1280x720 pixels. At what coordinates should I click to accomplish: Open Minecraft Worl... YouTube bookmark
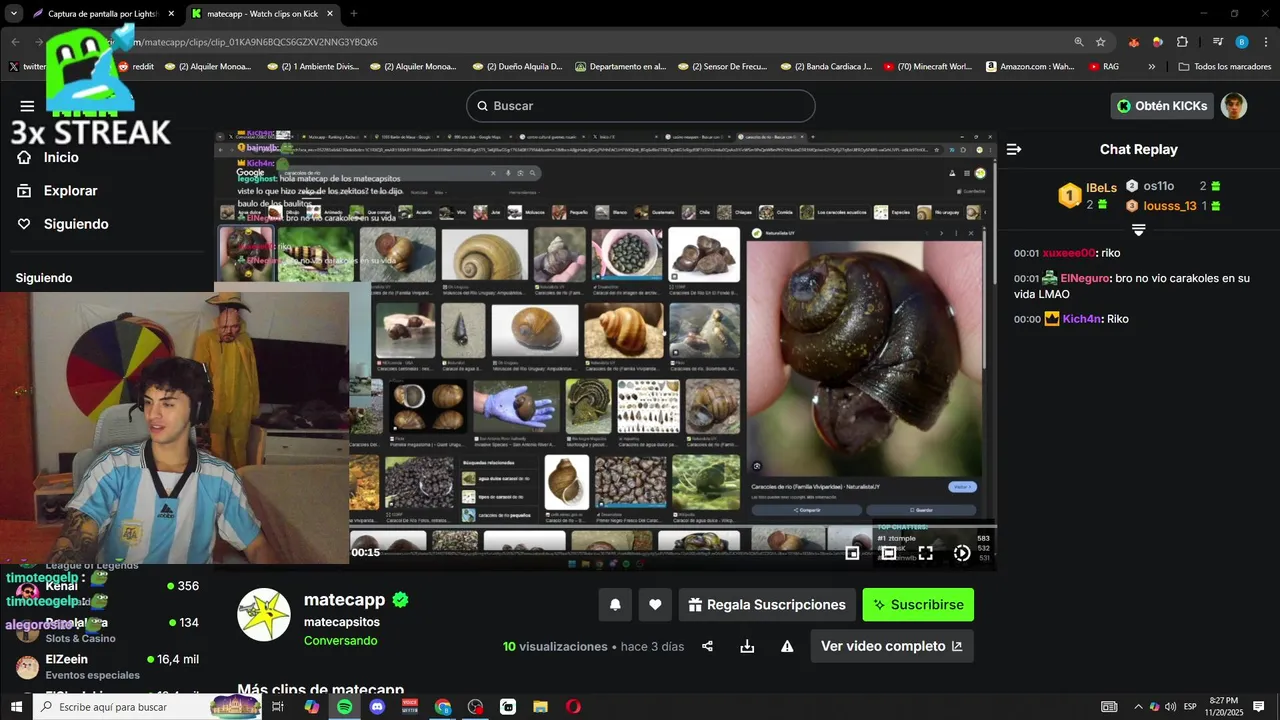point(927,66)
